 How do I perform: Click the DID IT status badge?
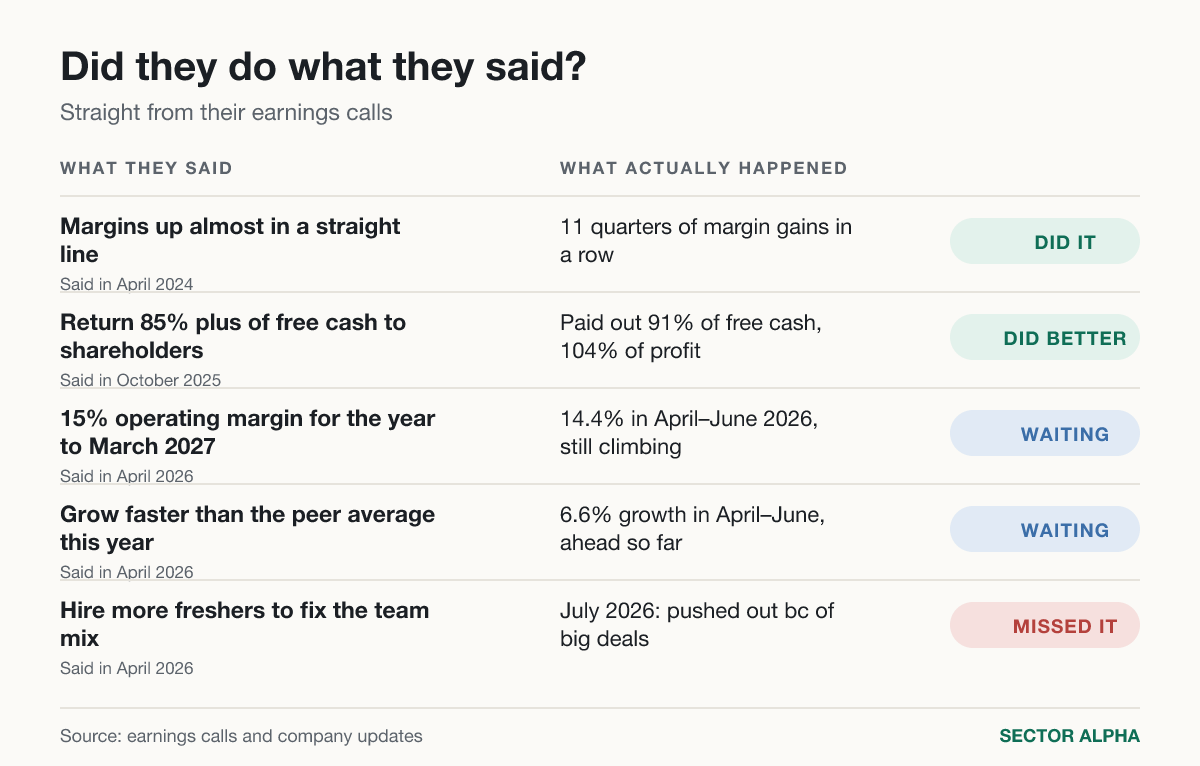pos(1045,241)
